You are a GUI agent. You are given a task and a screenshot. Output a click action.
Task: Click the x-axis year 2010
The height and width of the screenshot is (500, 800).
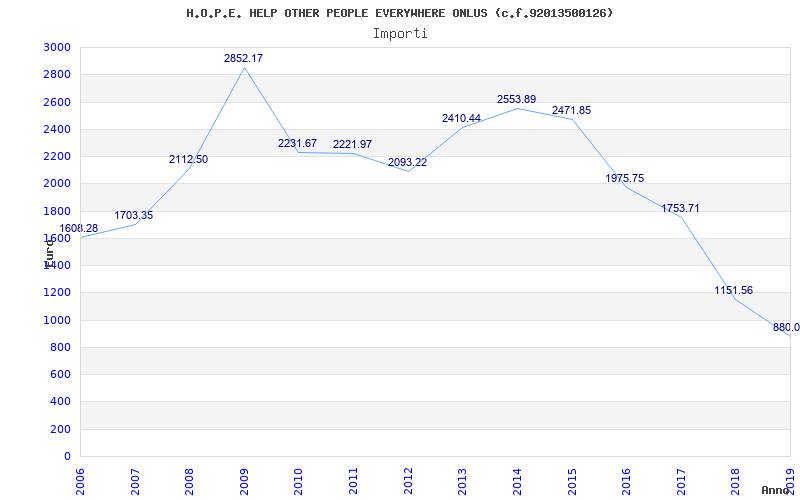point(298,480)
